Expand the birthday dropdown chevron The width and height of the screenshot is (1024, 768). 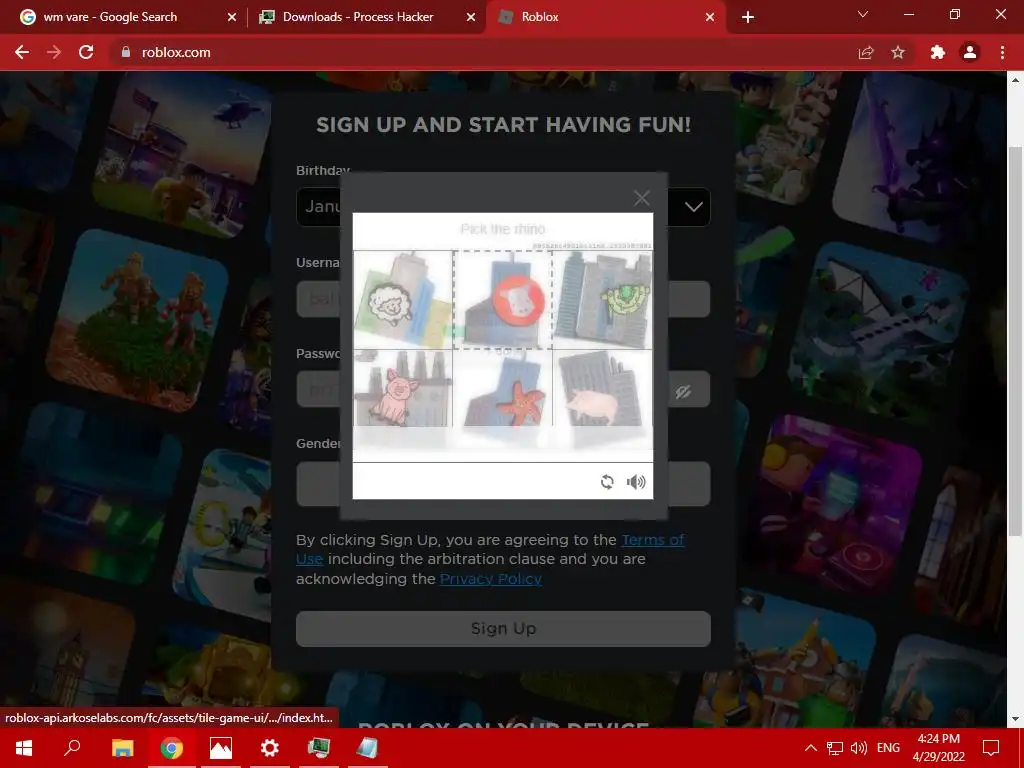694,207
